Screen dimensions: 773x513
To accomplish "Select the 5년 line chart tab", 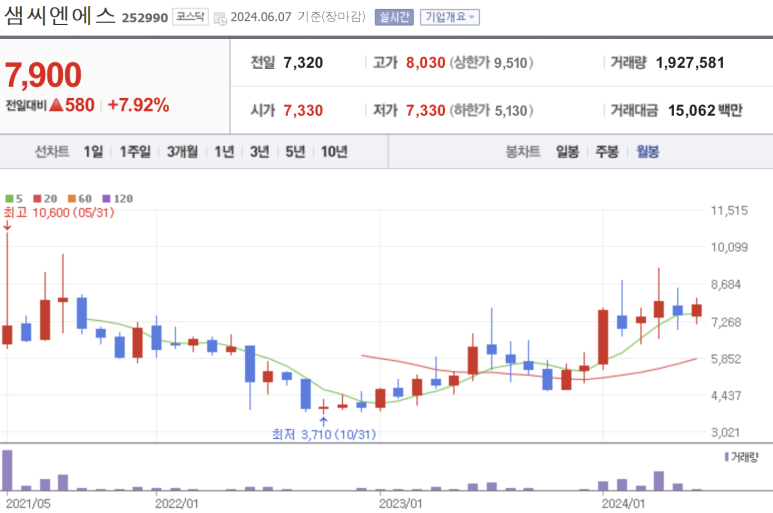I will coord(295,151).
